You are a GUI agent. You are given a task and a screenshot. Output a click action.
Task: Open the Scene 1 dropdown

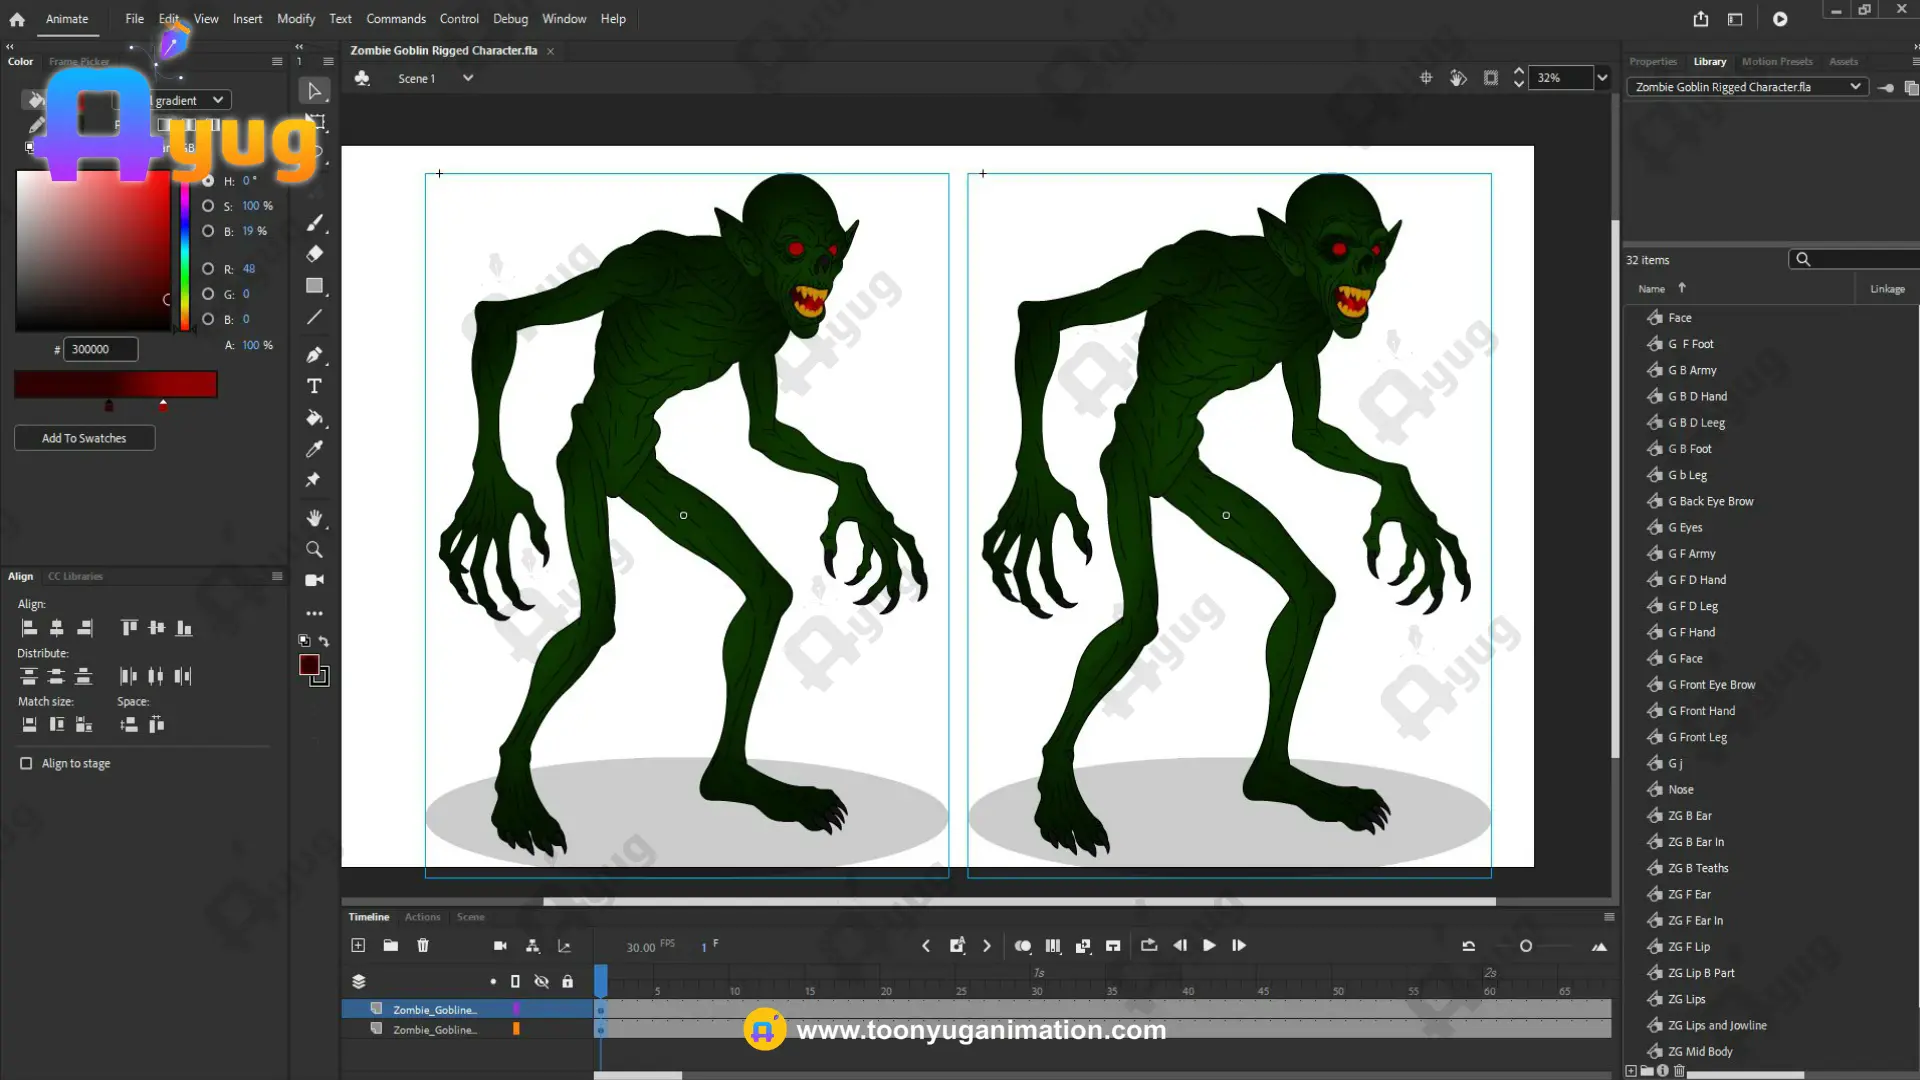[467, 78]
